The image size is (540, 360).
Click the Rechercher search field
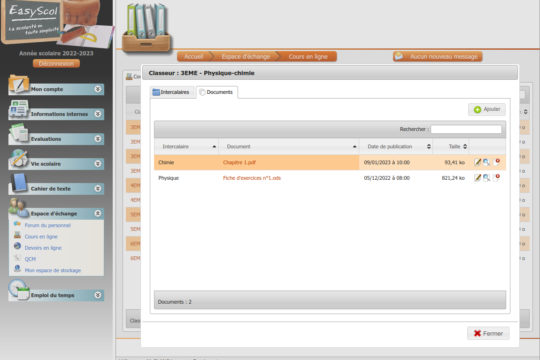[x=466, y=129]
